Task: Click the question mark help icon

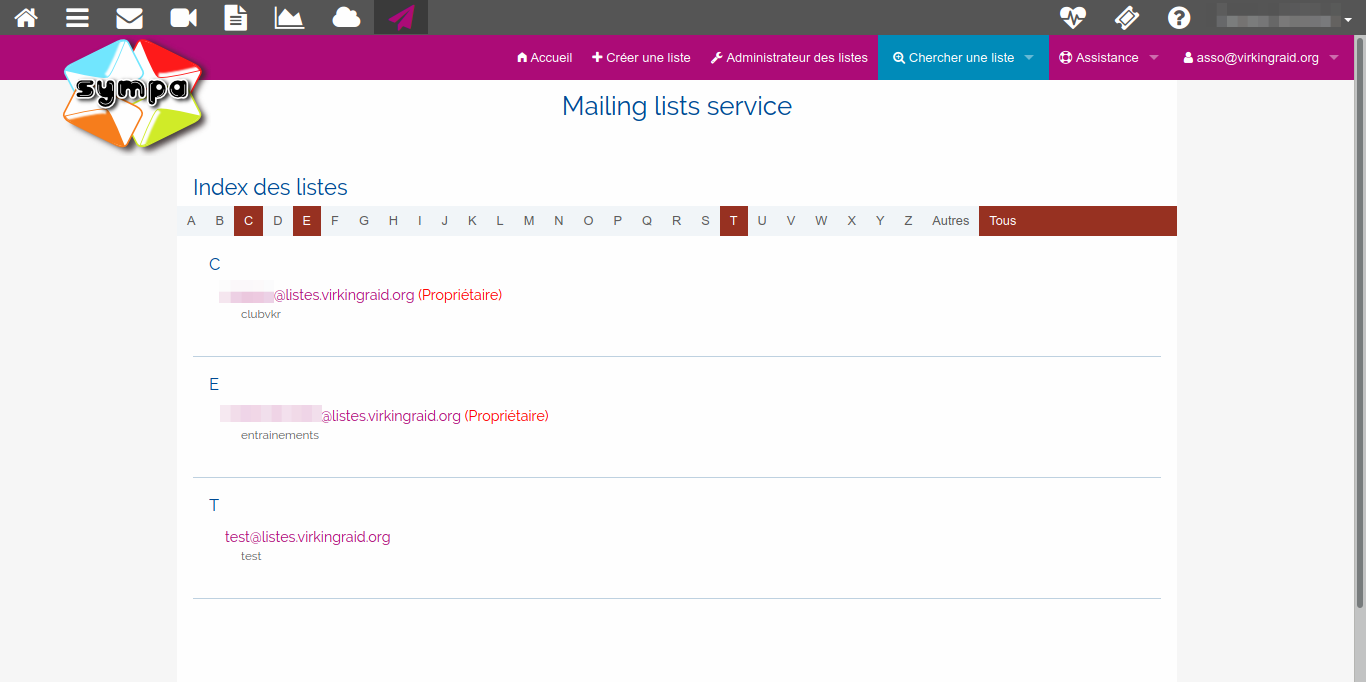Action: [x=1179, y=17]
